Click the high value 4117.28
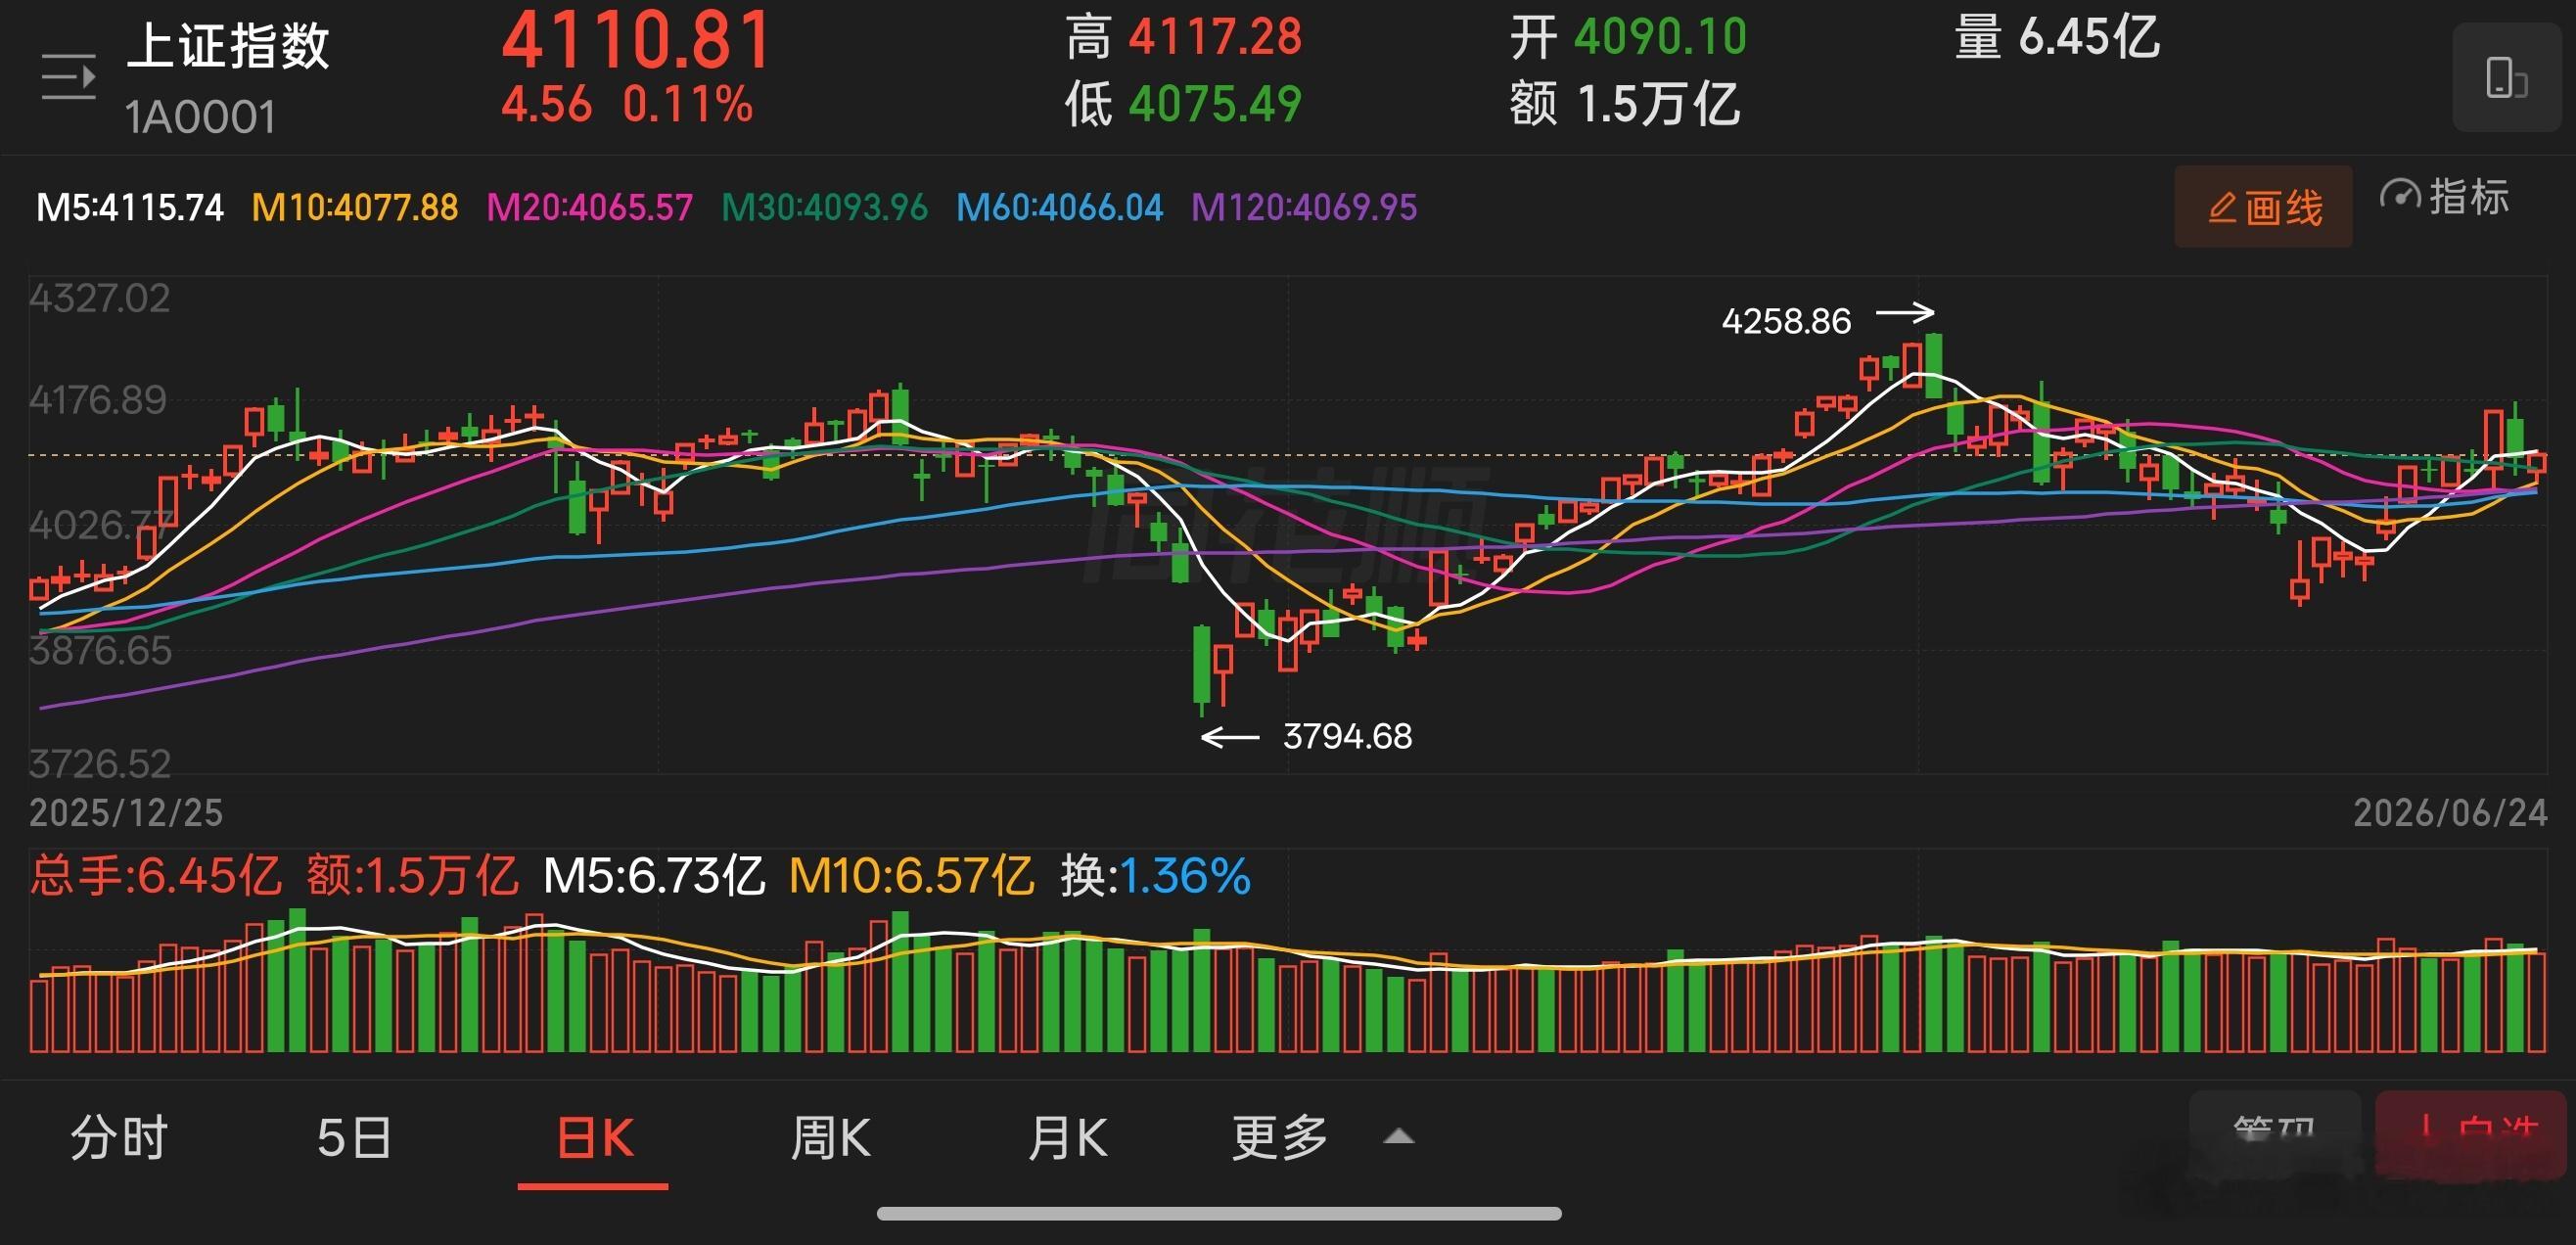The height and width of the screenshot is (1245, 2576). (x=1215, y=38)
